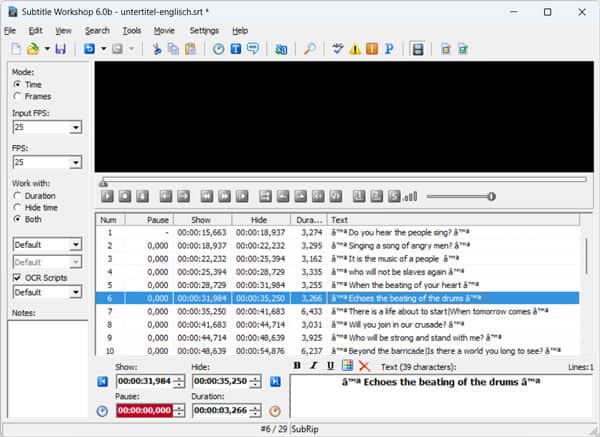This screenshot has height=437, width=600.
Task: Open the redo history dropdown arrow
Action: point(131,49)
